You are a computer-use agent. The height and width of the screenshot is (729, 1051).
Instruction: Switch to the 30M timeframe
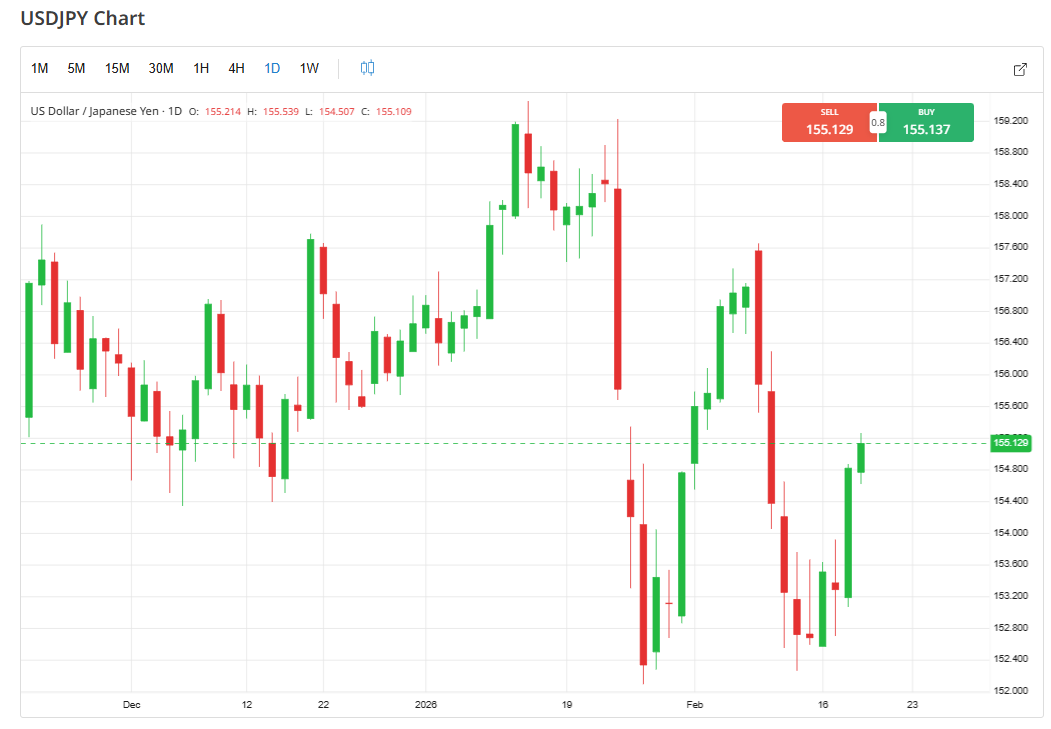(161, 68)
